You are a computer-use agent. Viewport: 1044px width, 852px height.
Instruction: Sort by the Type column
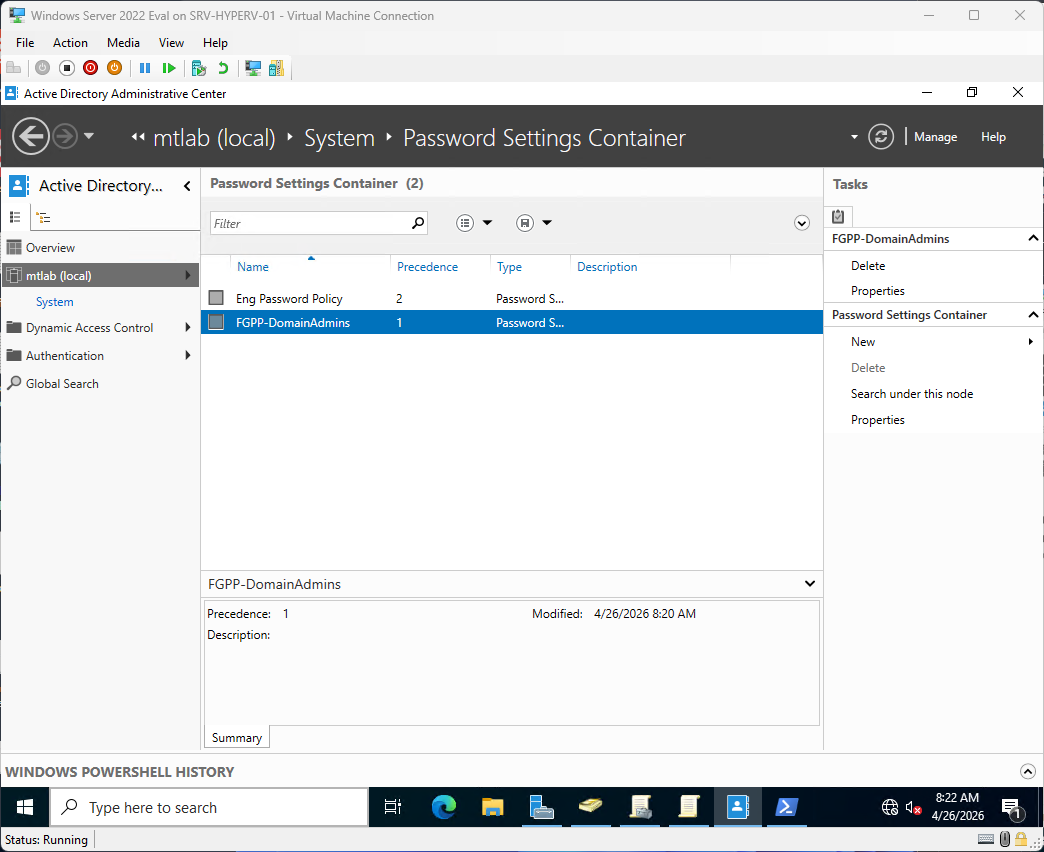click(509, 266)
